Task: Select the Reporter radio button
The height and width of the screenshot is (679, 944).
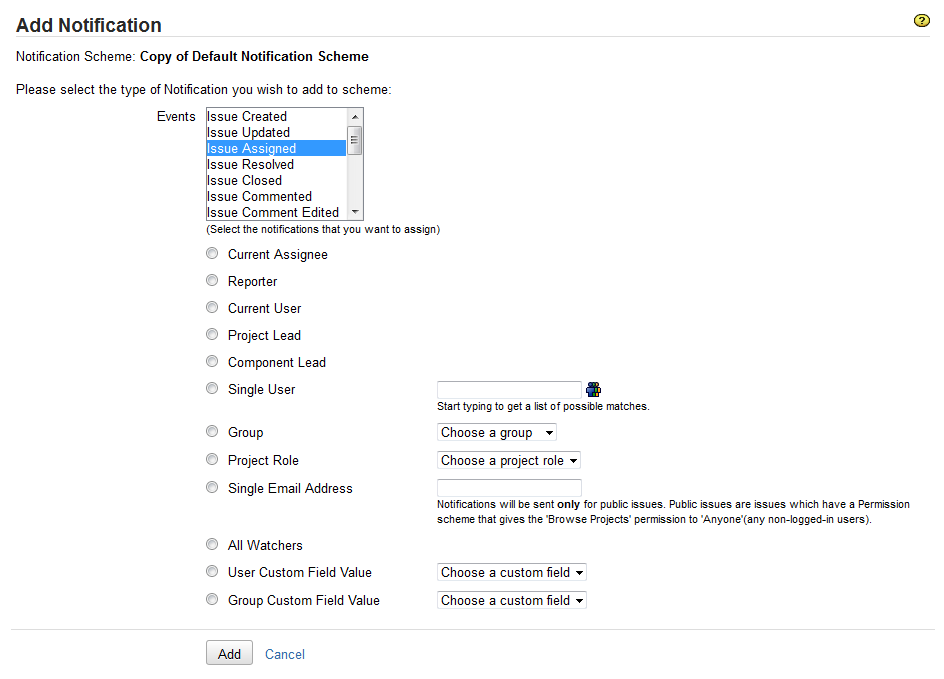Action: pyautogui.click(x=212, y=281)
